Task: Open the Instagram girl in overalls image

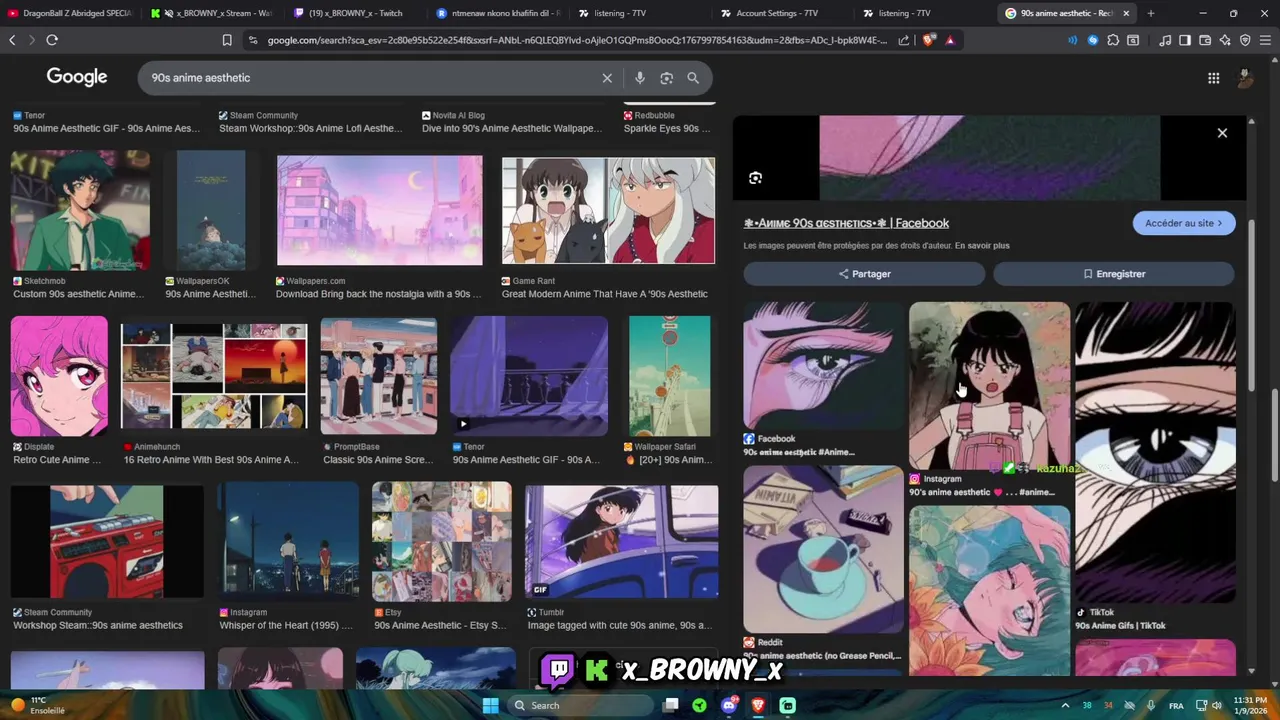Action: (989, 385)
